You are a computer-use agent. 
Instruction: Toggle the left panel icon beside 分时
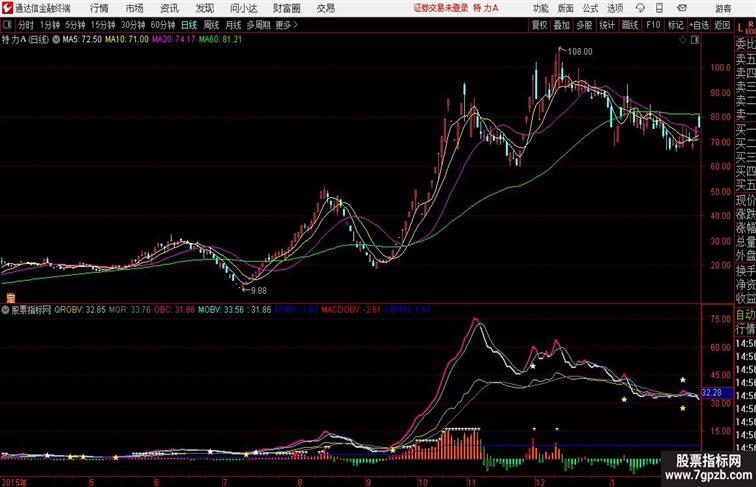(7, 25)
